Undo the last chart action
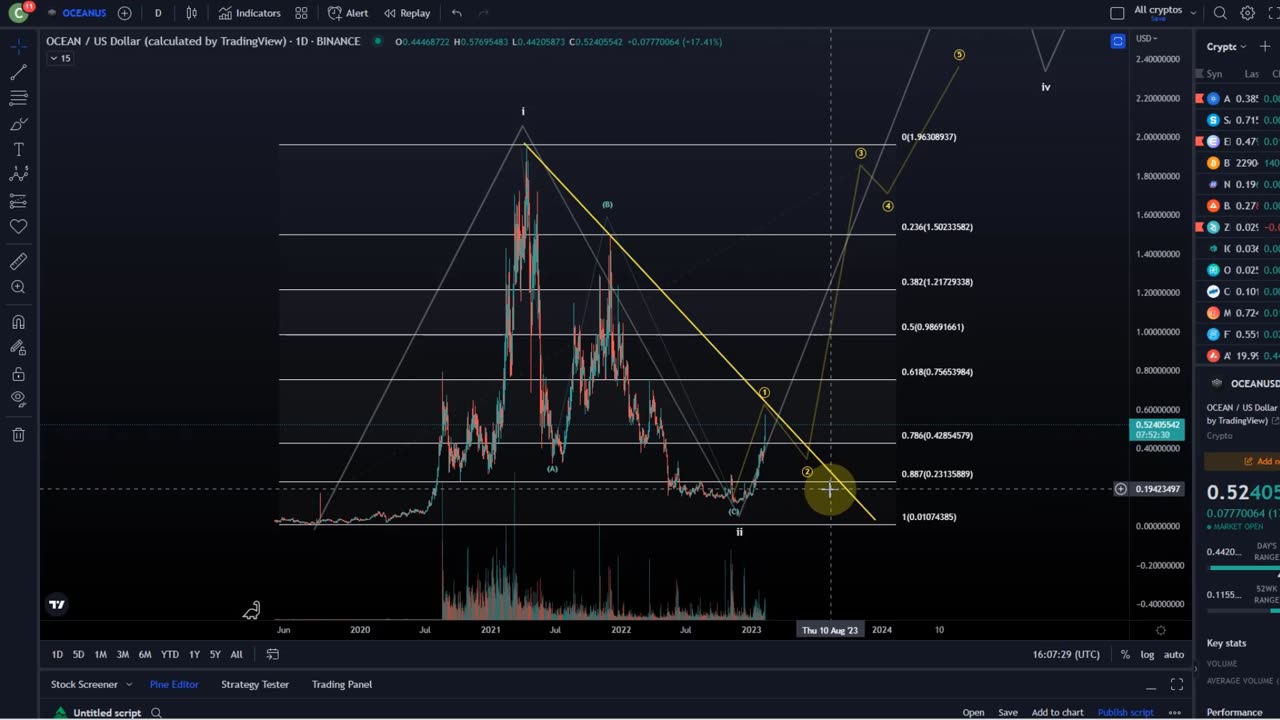 [x=456, y=13]
